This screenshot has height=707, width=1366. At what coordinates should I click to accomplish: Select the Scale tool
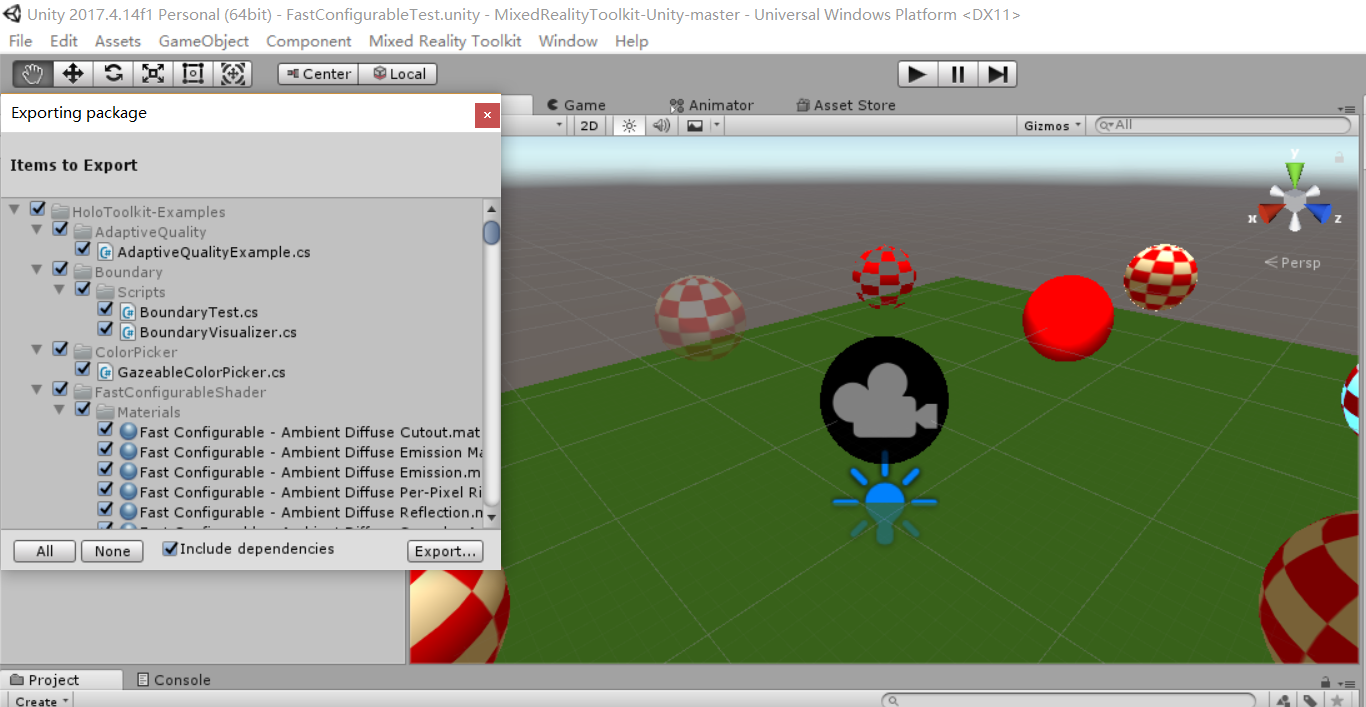point(153,74)
